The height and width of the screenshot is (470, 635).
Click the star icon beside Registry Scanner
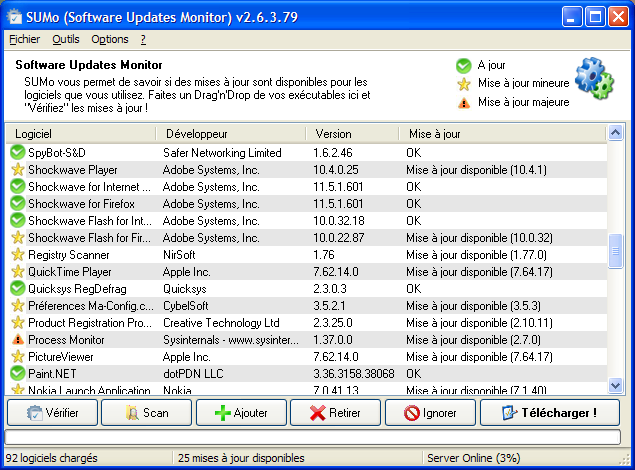pyautogui.click(x=17, y=254)
